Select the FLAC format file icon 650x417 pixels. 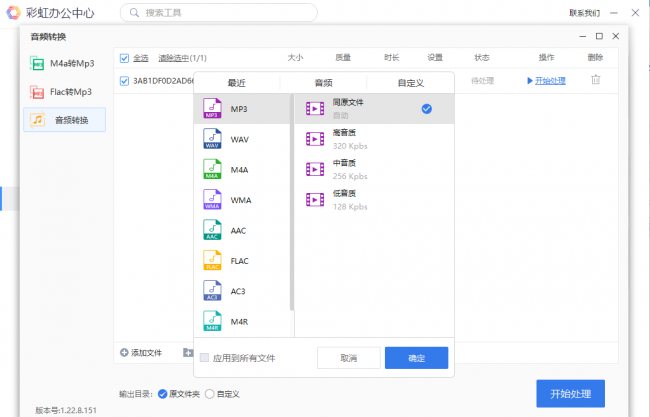coord(212,260)
